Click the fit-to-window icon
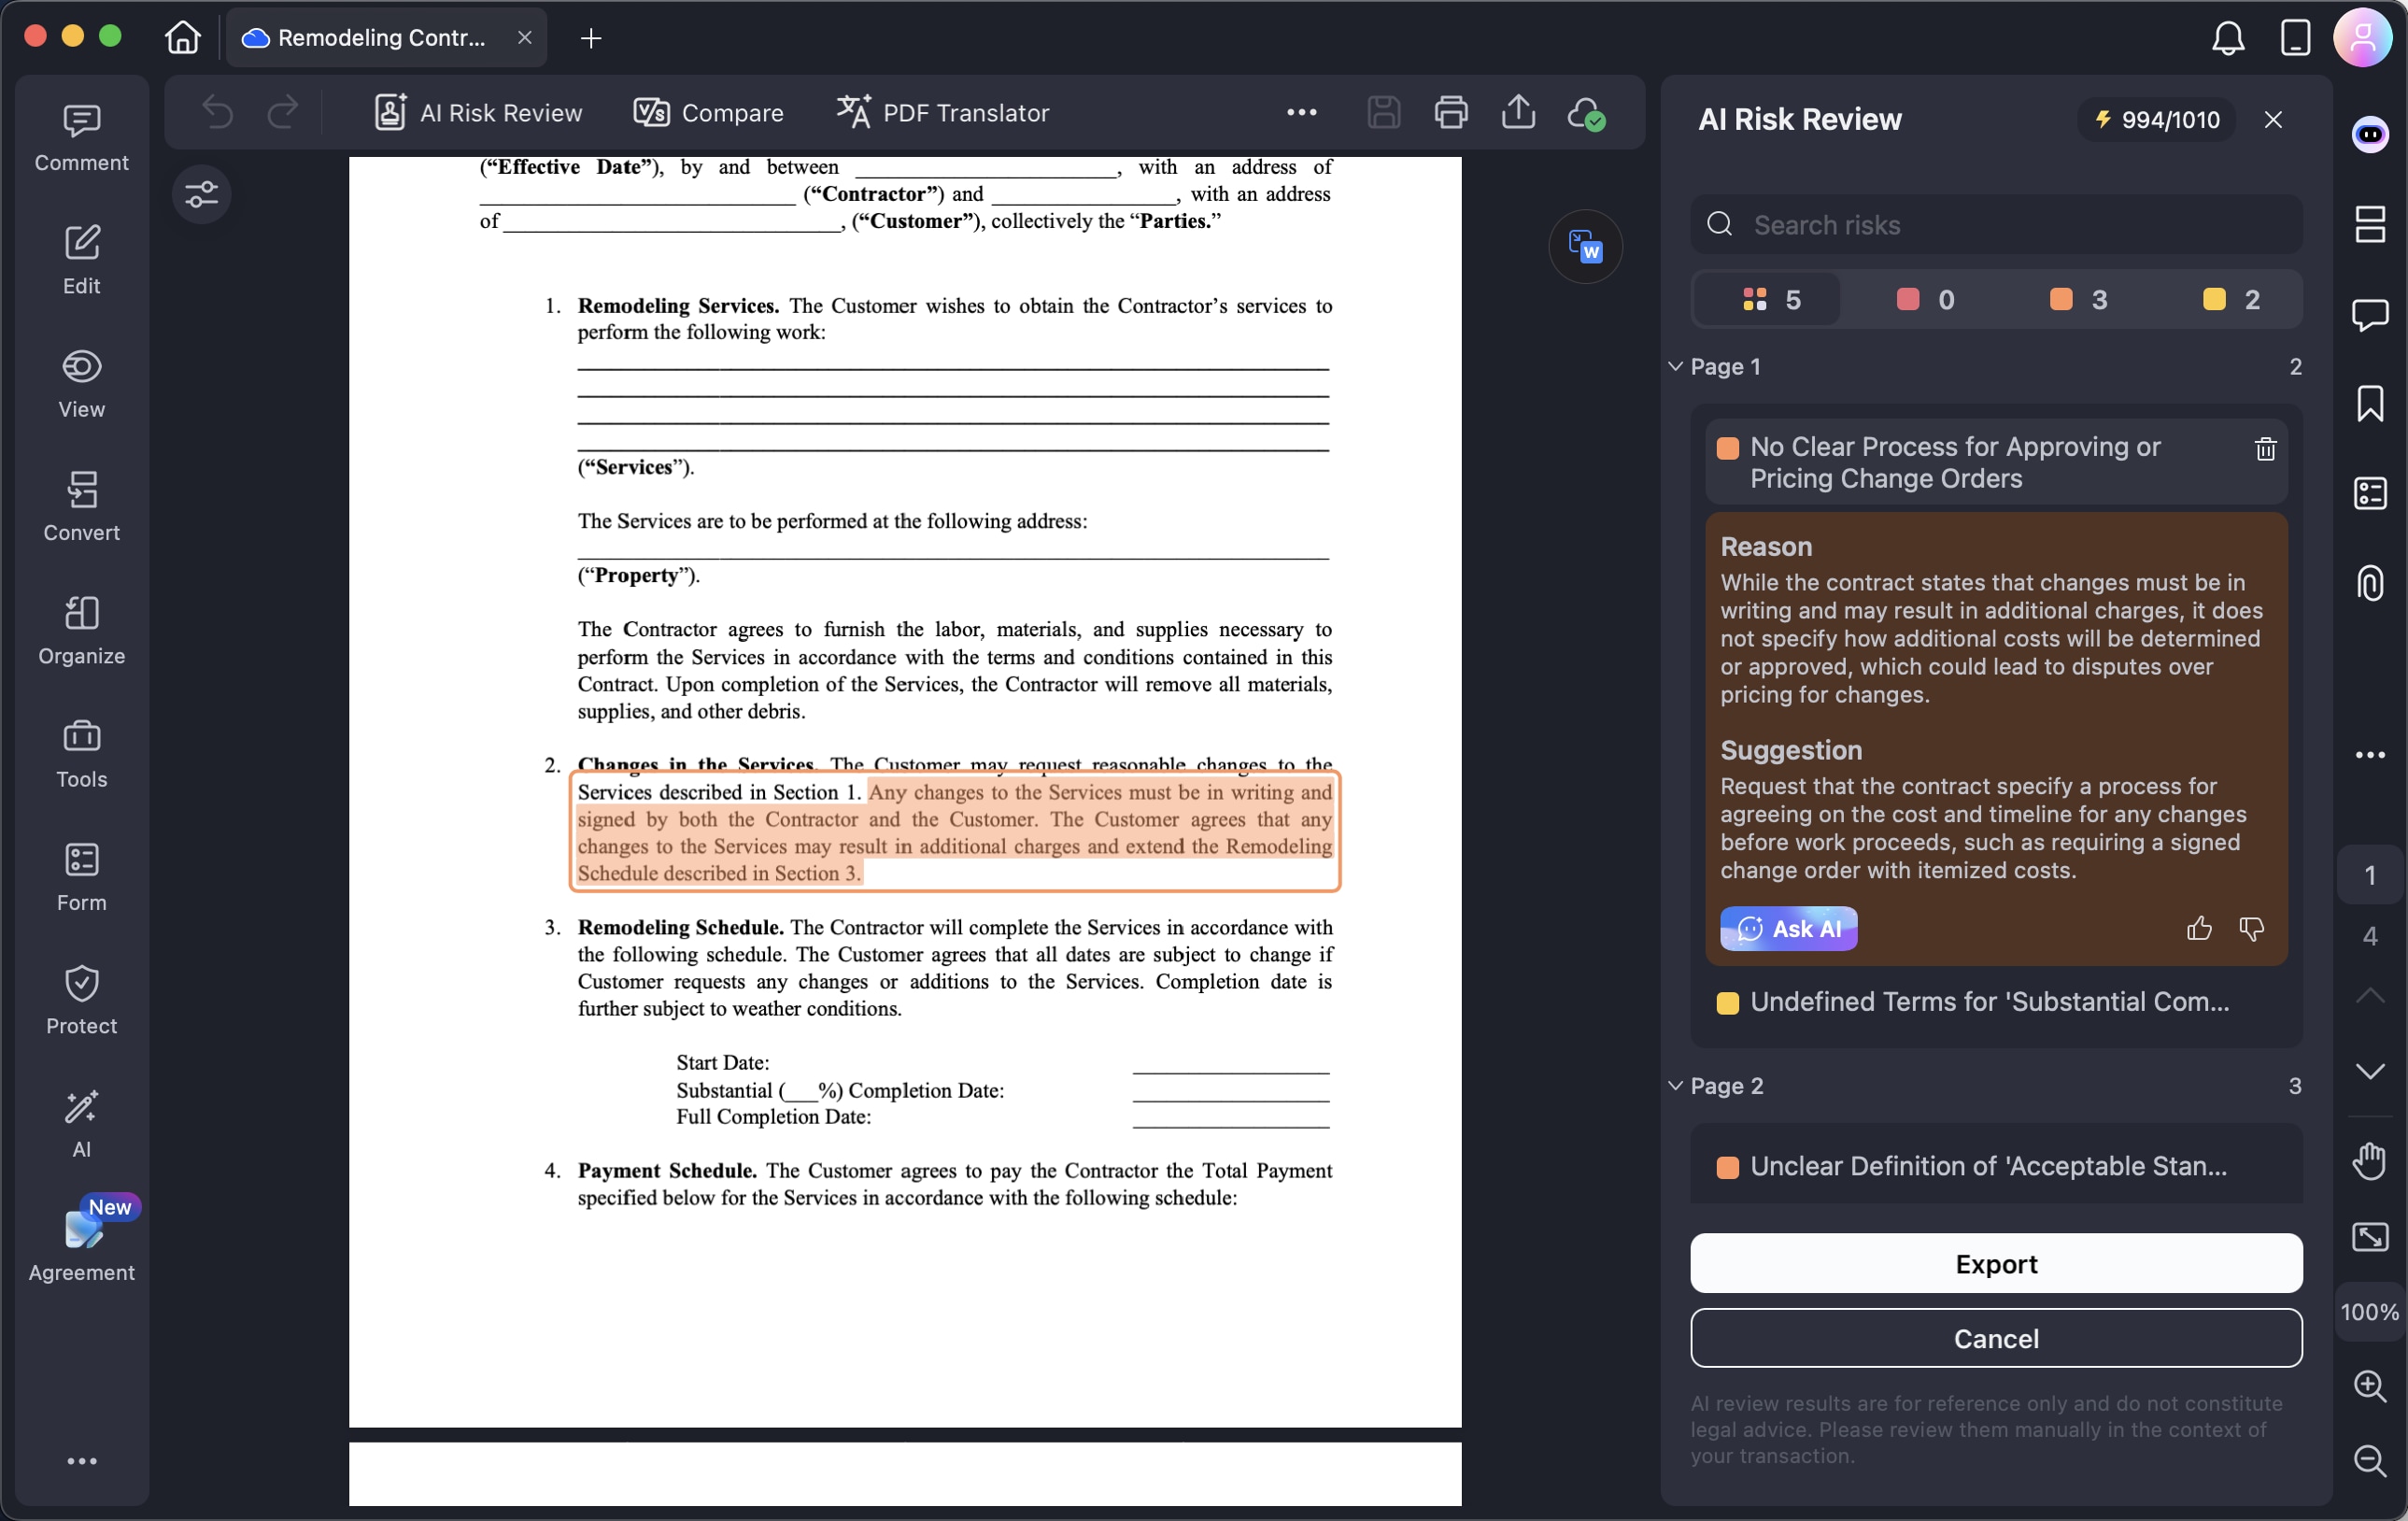2408x1521 pixels. point(2370,1237)
